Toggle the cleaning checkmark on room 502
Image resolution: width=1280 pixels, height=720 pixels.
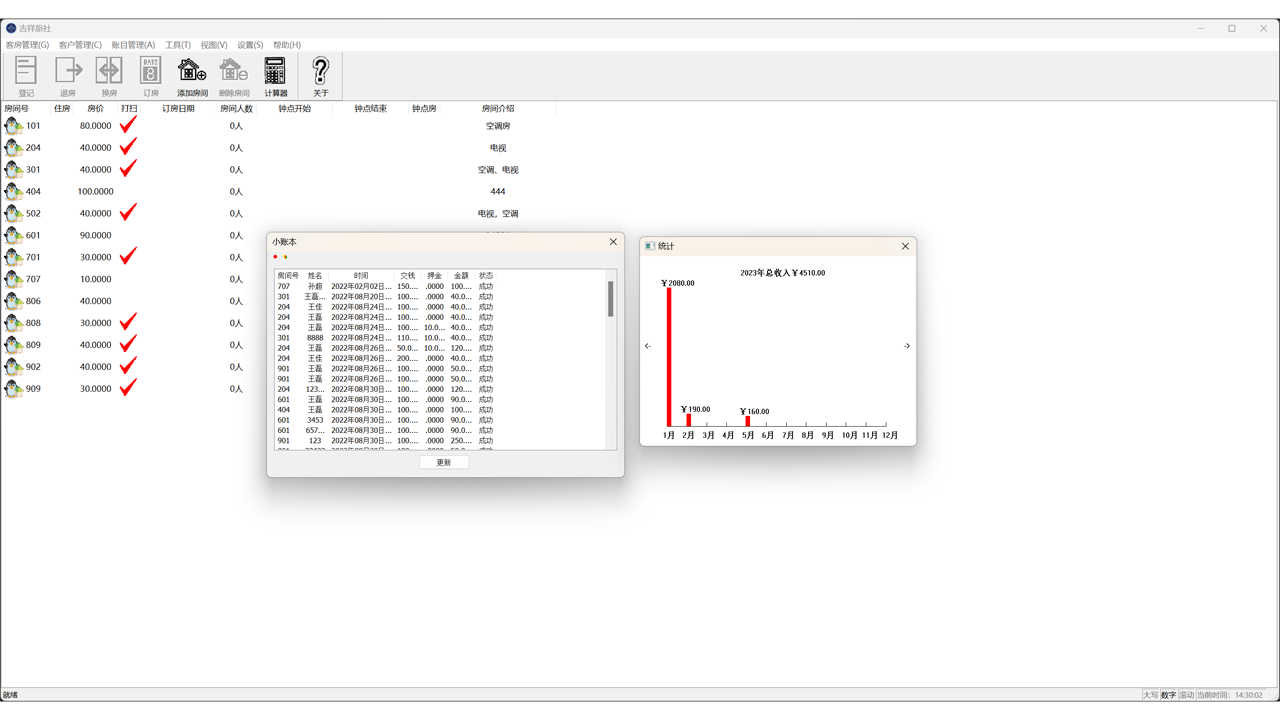tap(128, 213)
